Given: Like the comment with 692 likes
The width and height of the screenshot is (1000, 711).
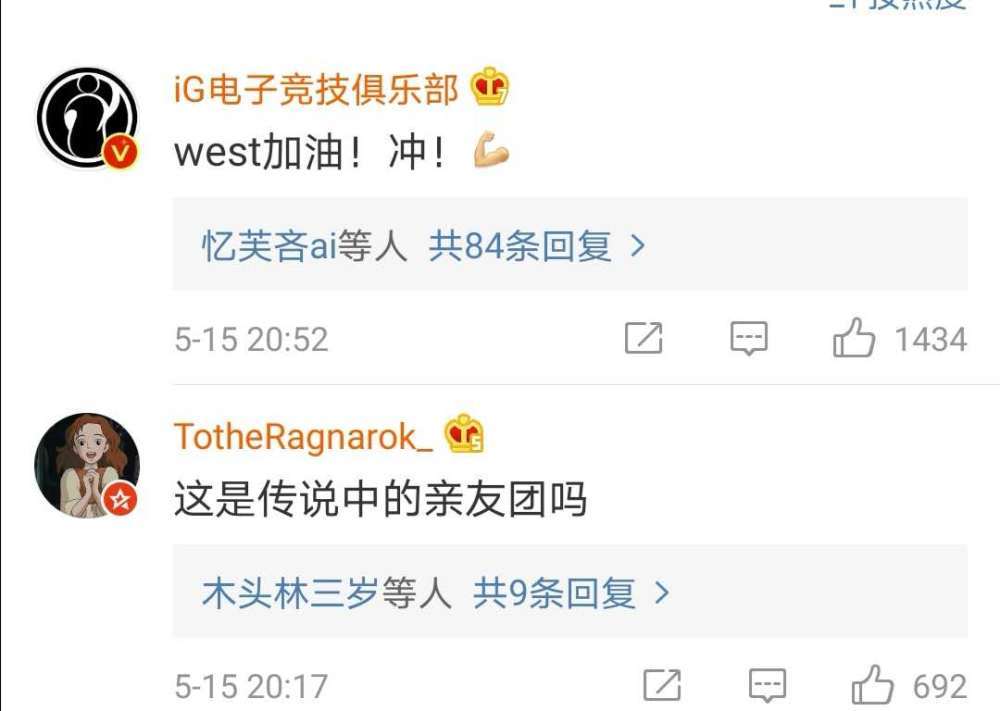Looking at the screenshot, I should point(909,685).
